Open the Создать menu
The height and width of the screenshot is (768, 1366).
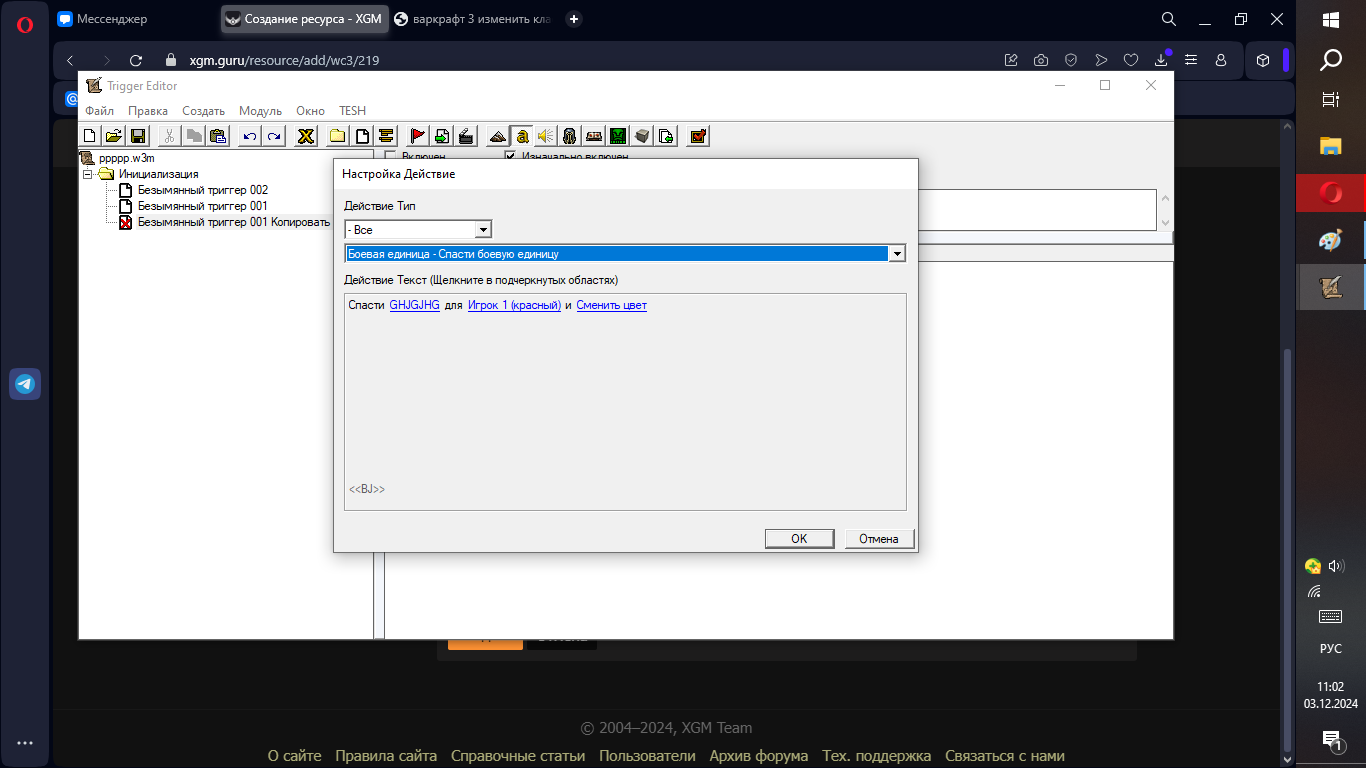pyautogui.click(x=204, y=111)
